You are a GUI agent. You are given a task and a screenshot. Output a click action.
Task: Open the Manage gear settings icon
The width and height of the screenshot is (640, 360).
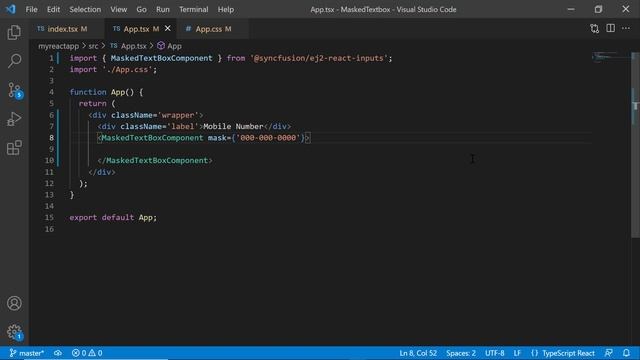(15, 332)
